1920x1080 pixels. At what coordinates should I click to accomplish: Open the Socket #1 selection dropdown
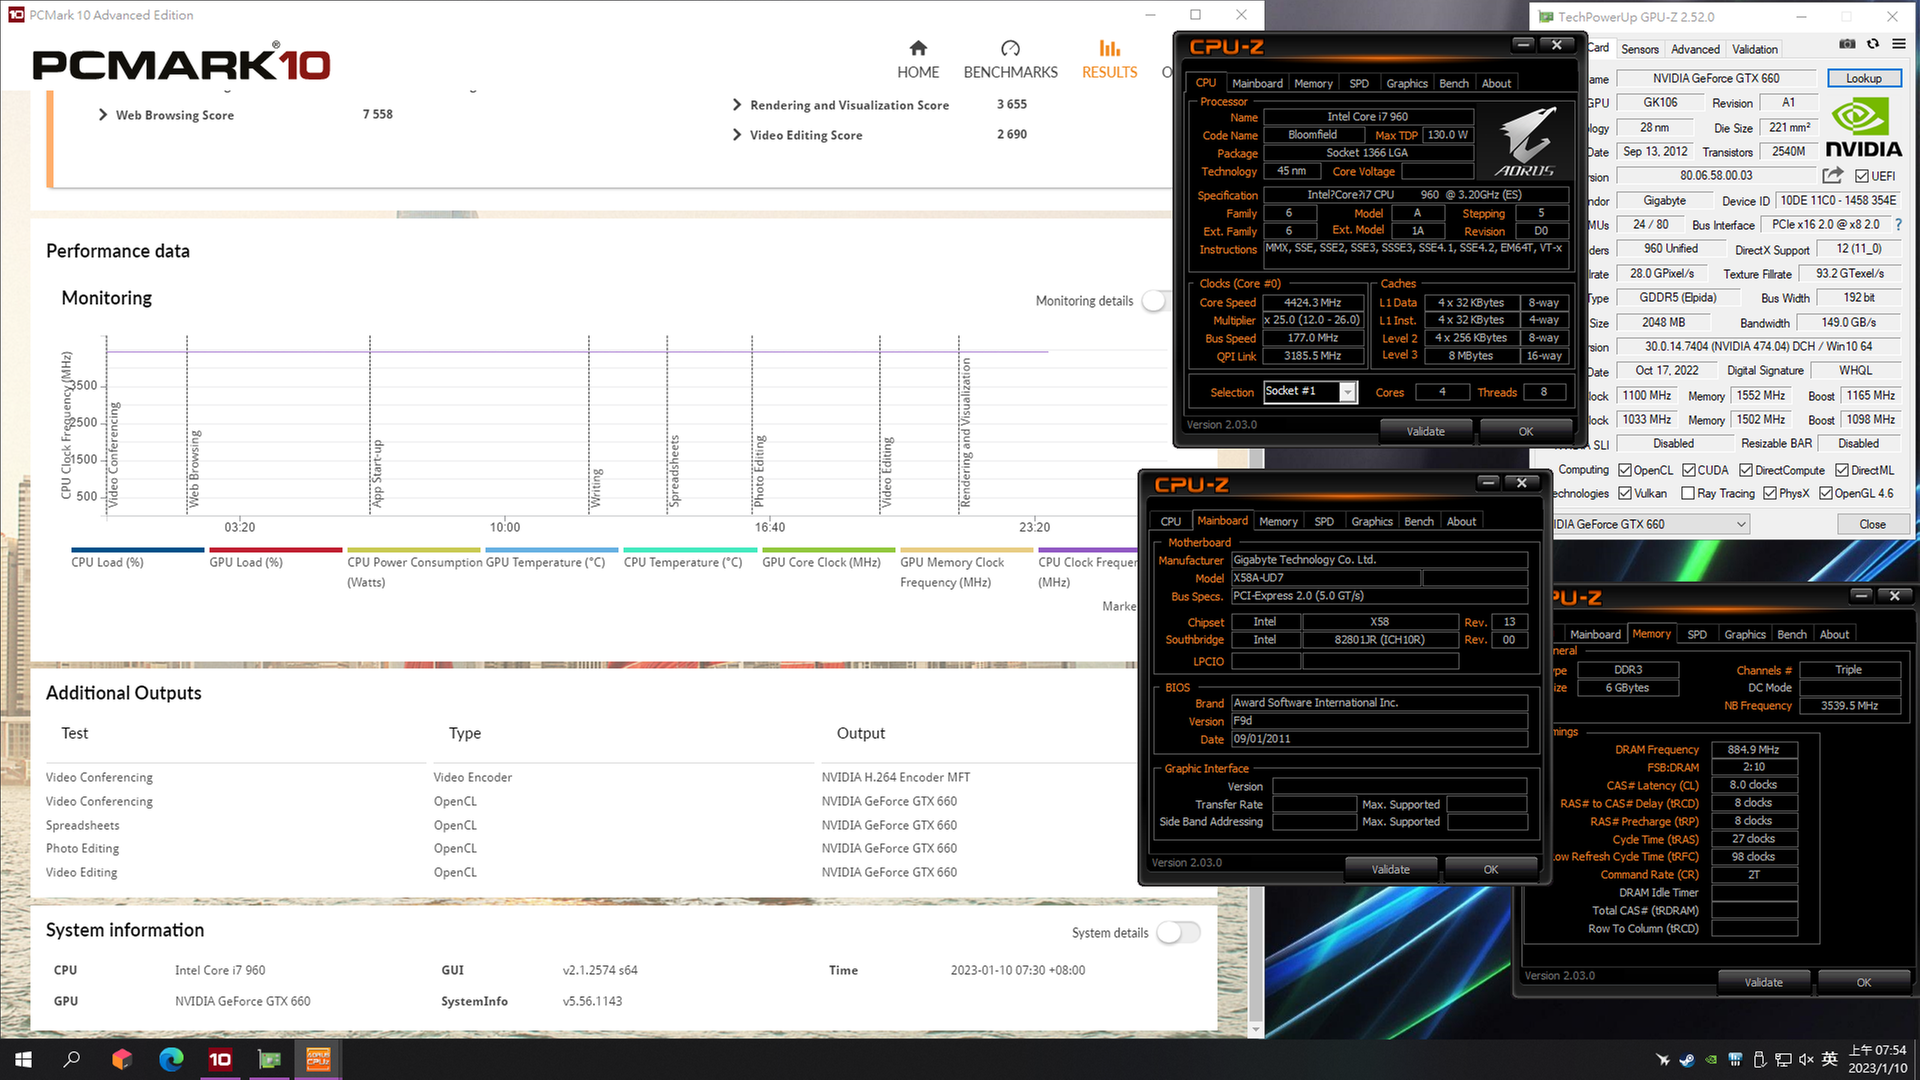(1347, 393)
